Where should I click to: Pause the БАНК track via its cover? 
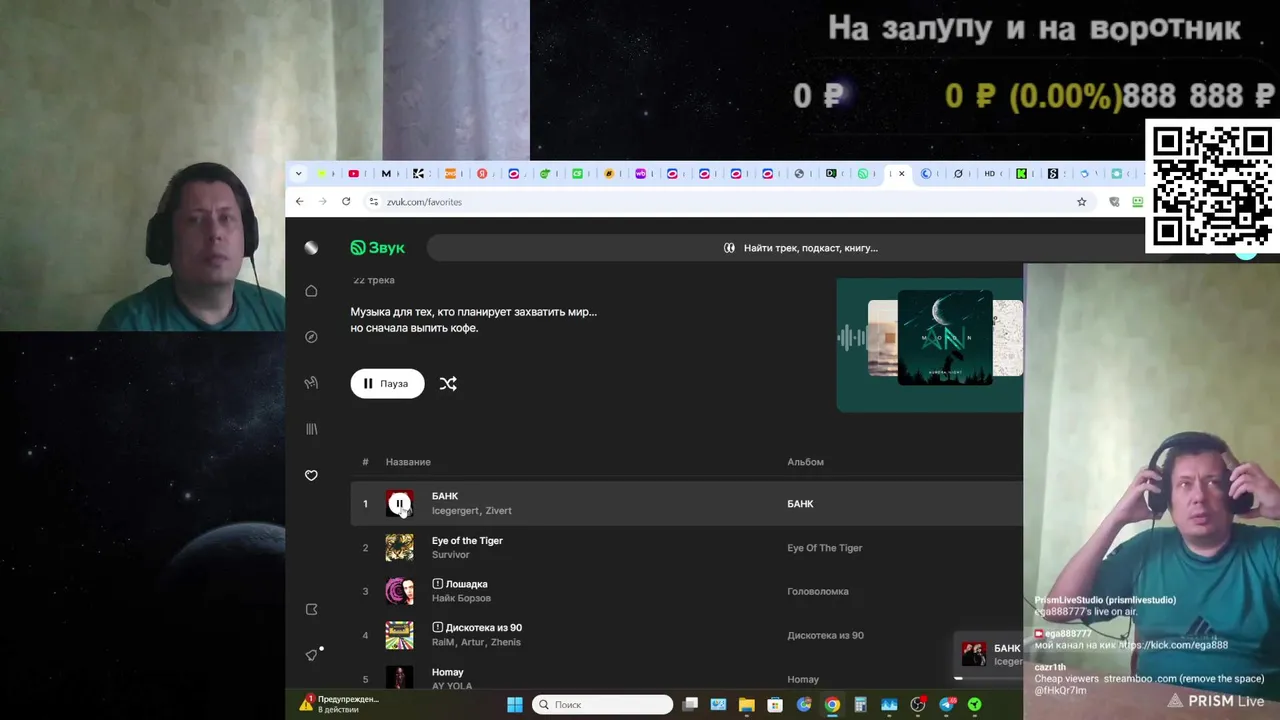399,504
